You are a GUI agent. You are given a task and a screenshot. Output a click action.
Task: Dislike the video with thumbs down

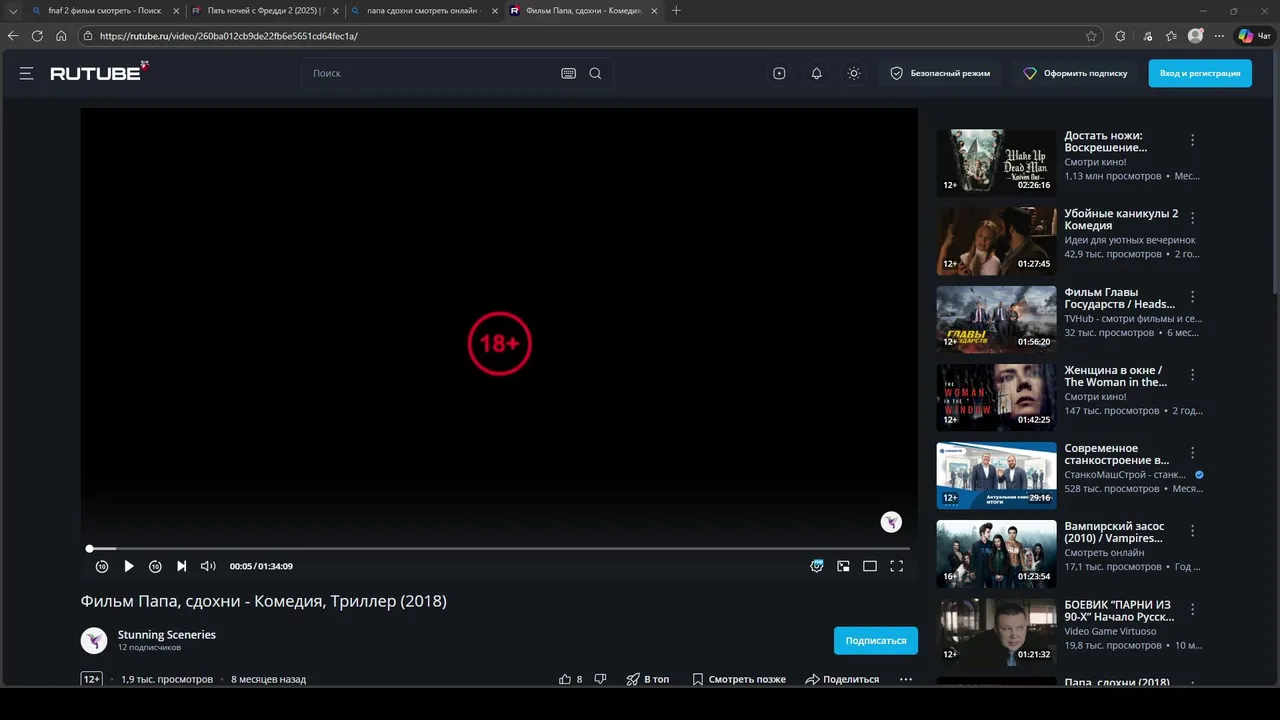click(x=600, y=679)
